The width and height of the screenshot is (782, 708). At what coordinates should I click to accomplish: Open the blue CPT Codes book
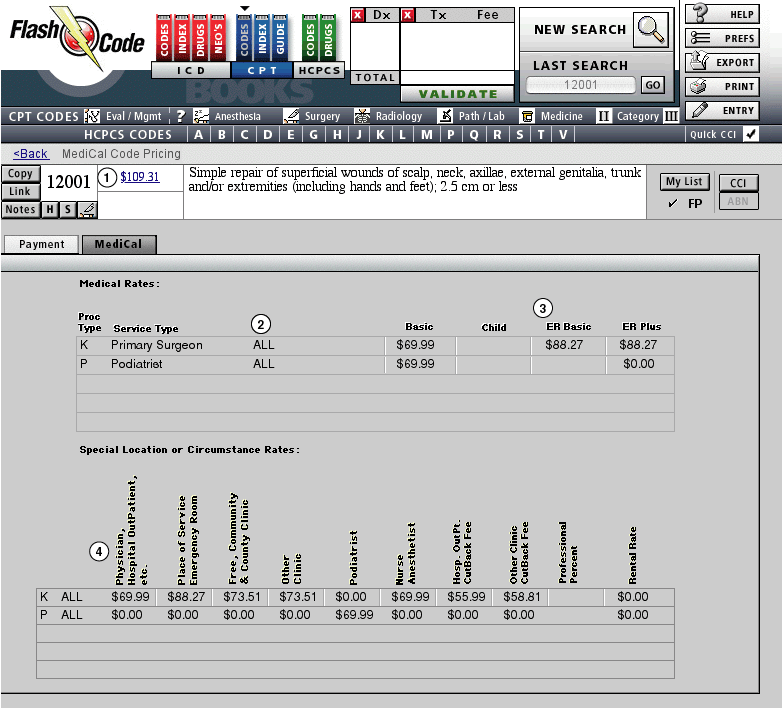click(244, 38)
